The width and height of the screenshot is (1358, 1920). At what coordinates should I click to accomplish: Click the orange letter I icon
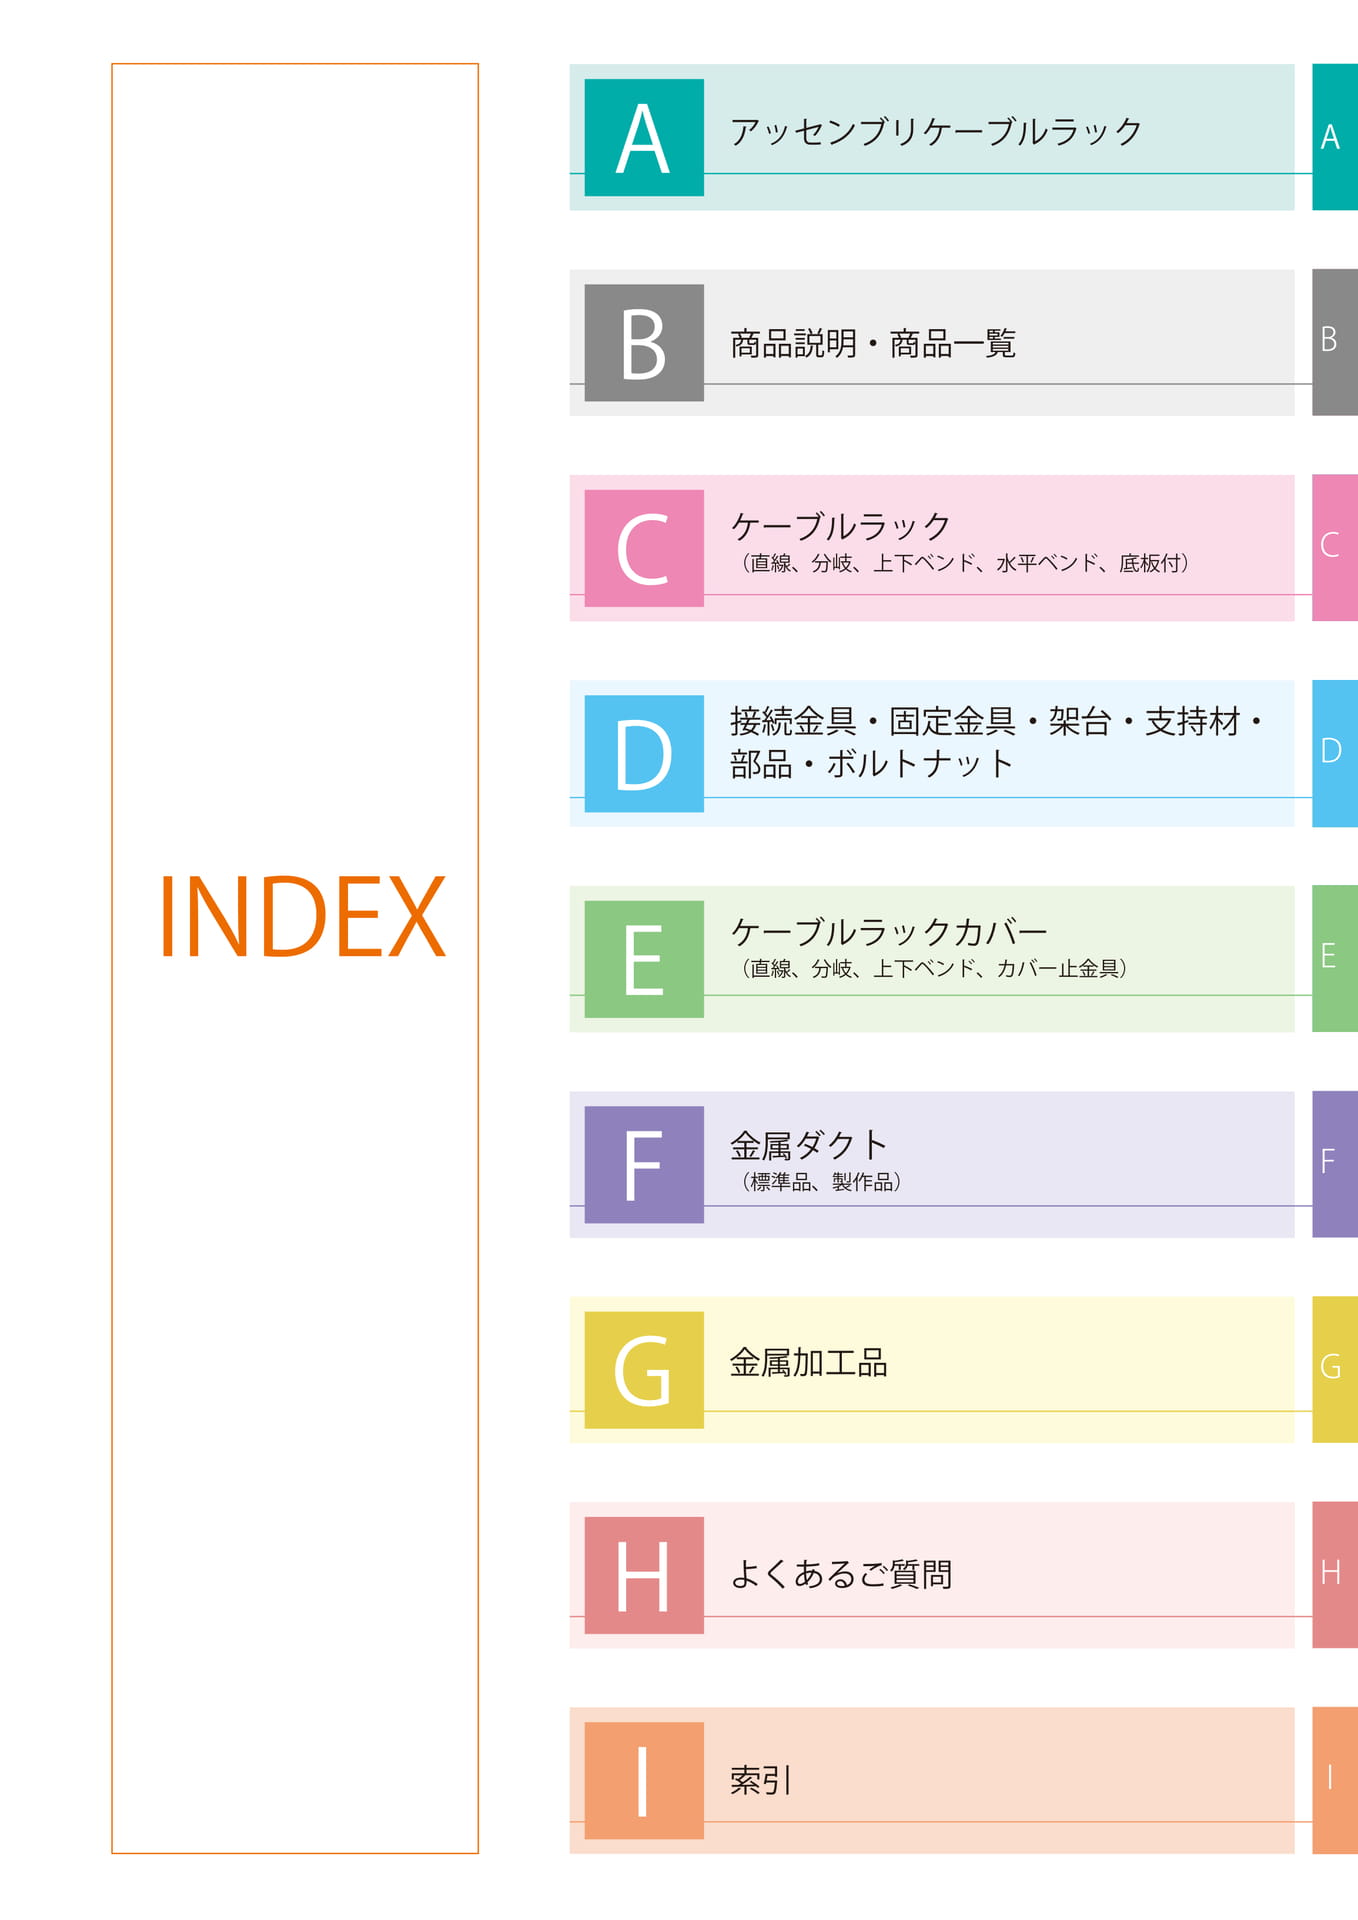[644, 1781]
